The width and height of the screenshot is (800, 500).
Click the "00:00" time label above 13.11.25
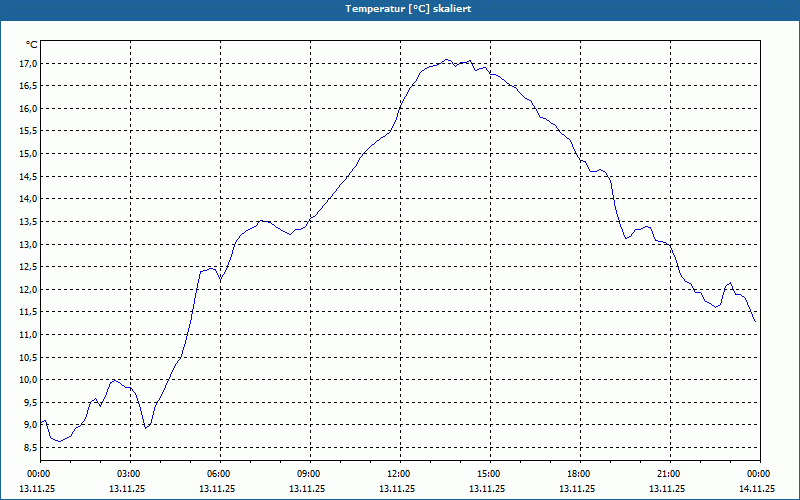tap(37, 474)
